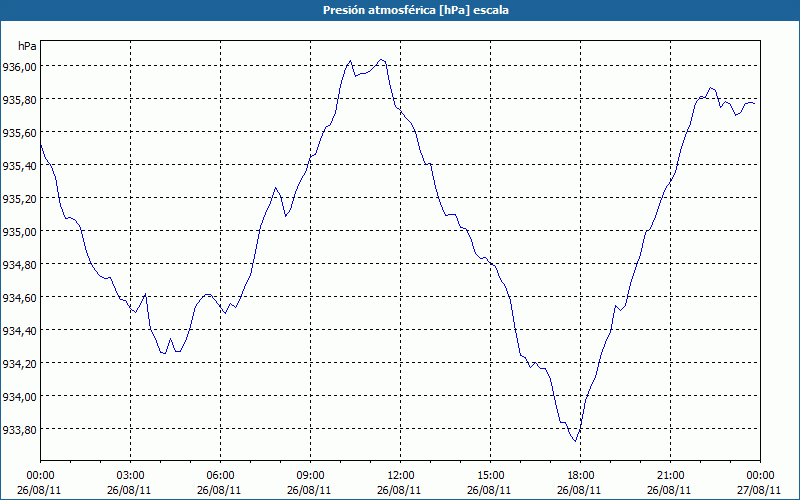The height and width of the screenshot is (500, 800).
Task: Click the 'Presión atmosférica [hPa] escala' title bar
Action: pos(400,10)
